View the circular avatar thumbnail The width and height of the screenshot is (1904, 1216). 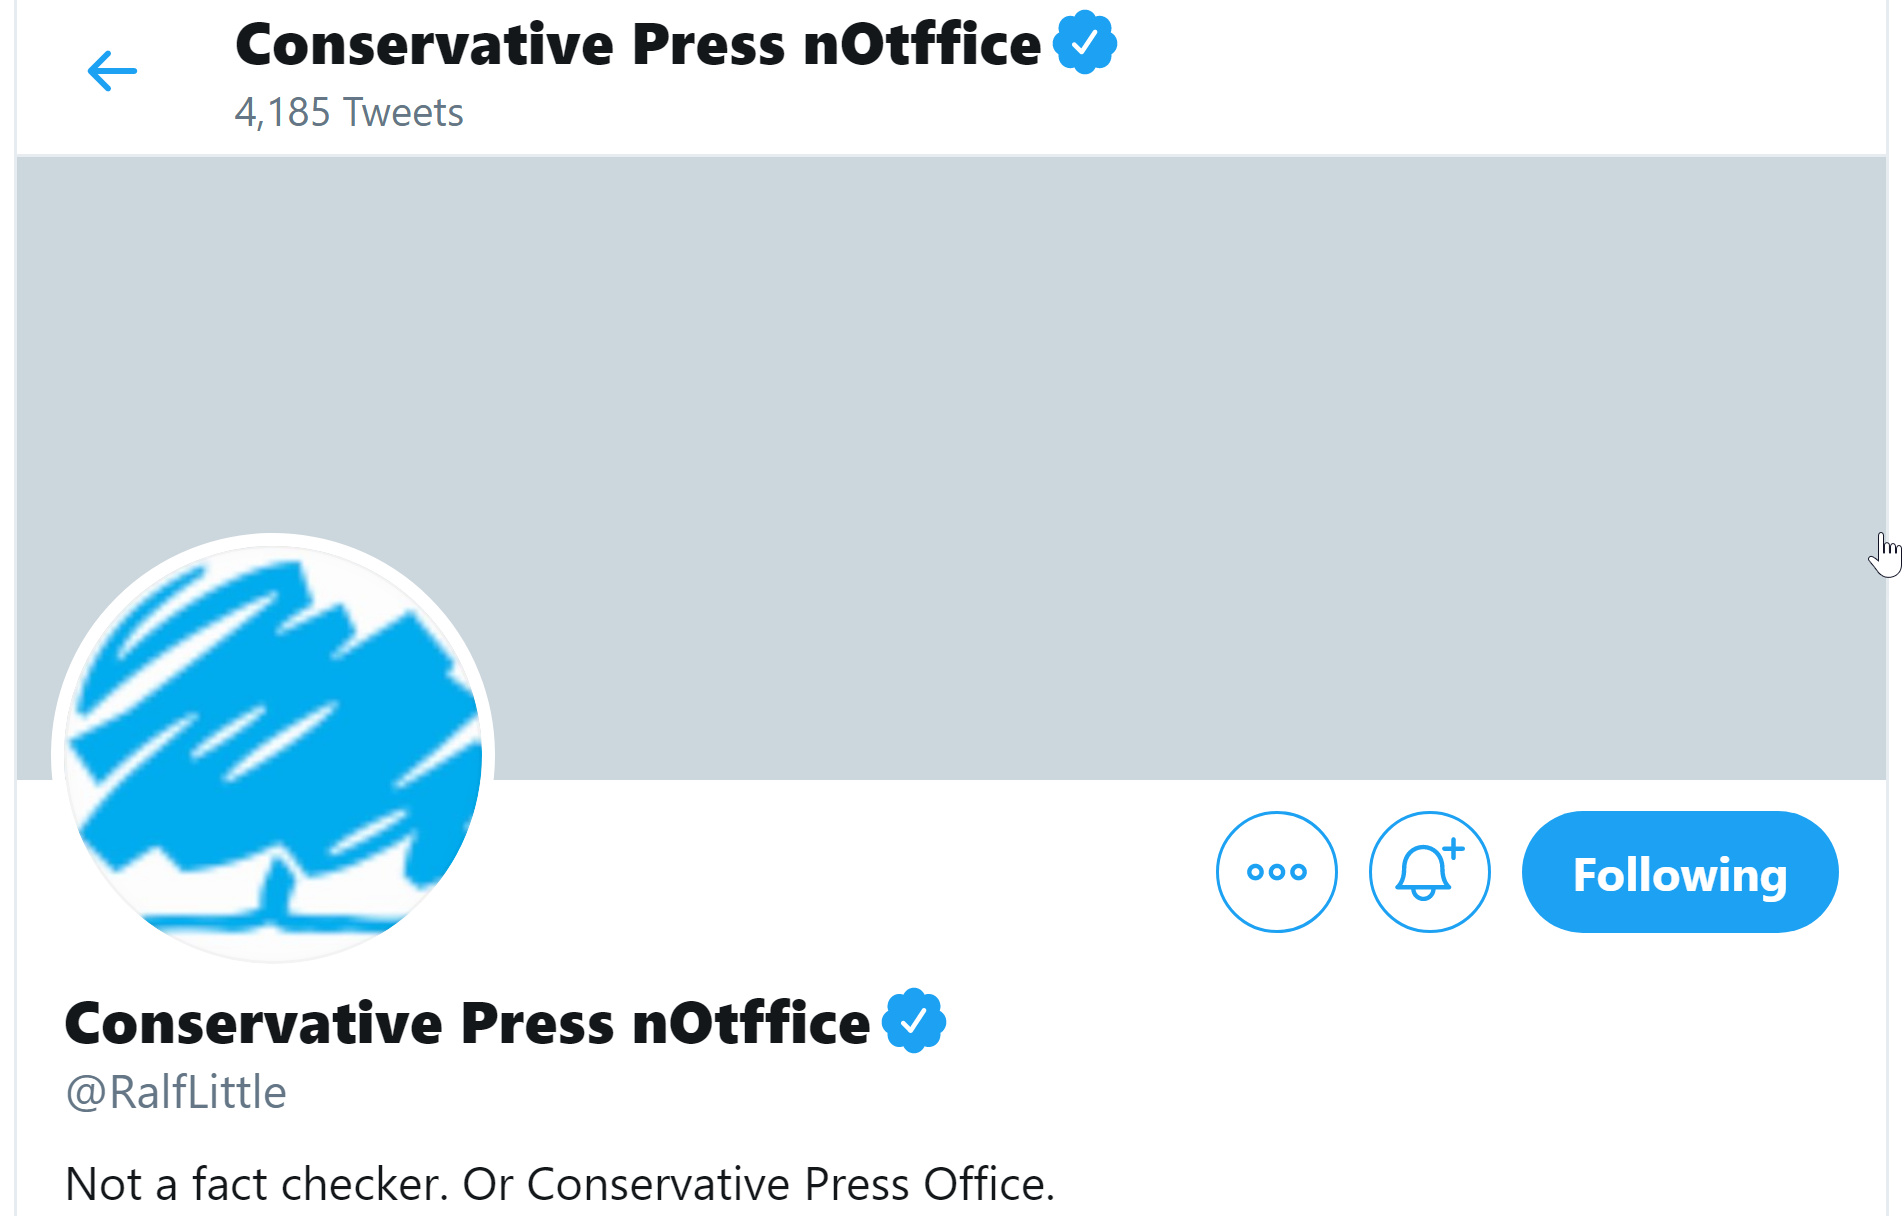point(273,752)
